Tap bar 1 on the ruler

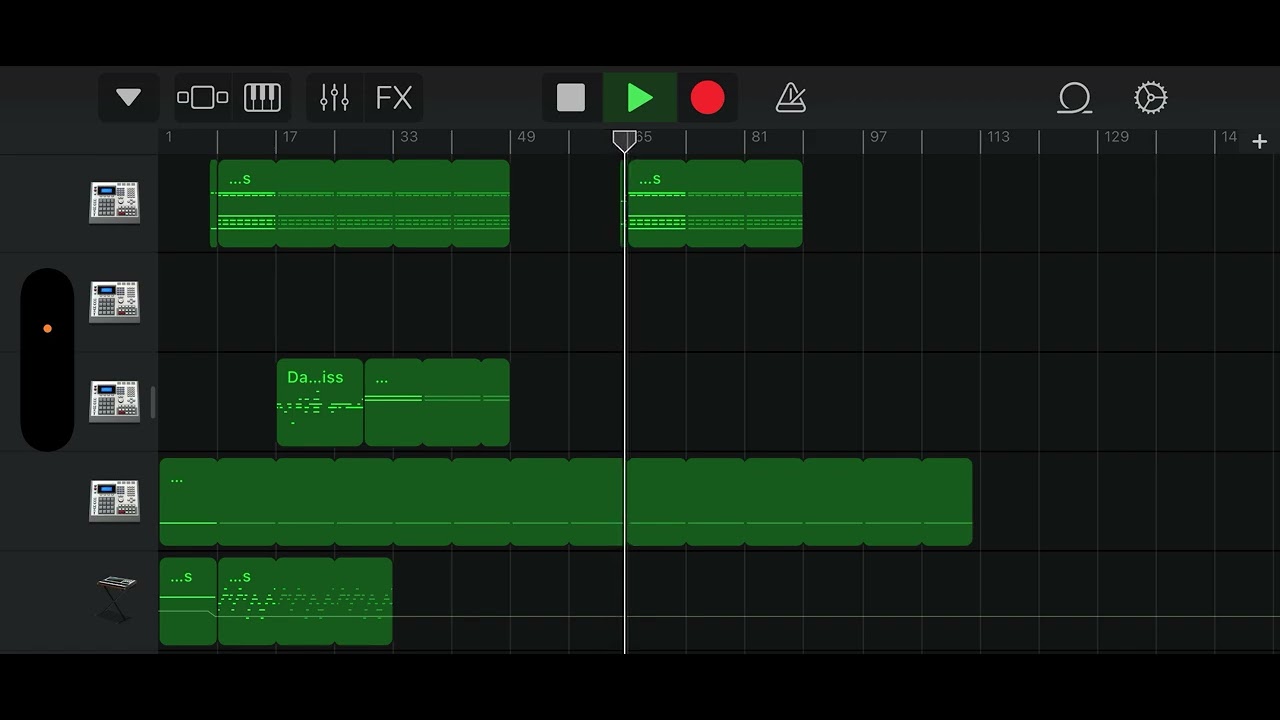(x=169, y=137)
